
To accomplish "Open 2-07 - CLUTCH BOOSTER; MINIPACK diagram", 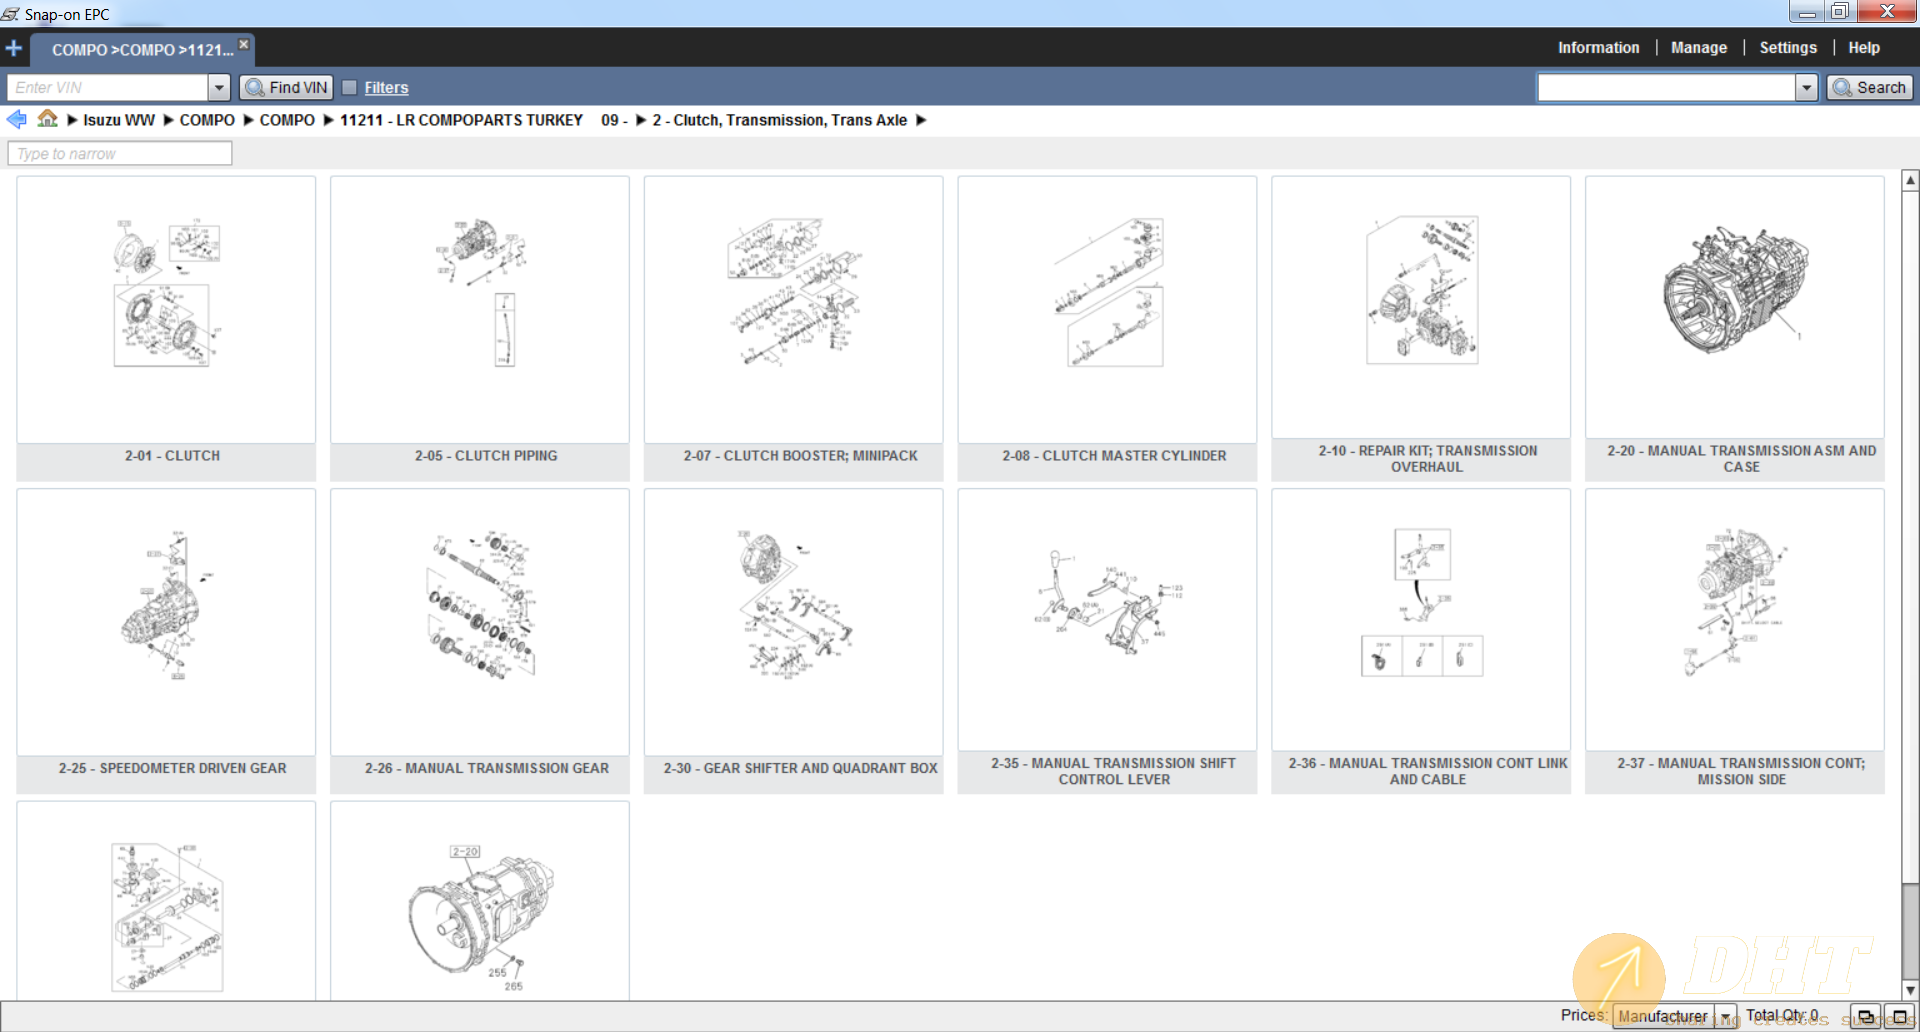I will (x=794, y=310).
